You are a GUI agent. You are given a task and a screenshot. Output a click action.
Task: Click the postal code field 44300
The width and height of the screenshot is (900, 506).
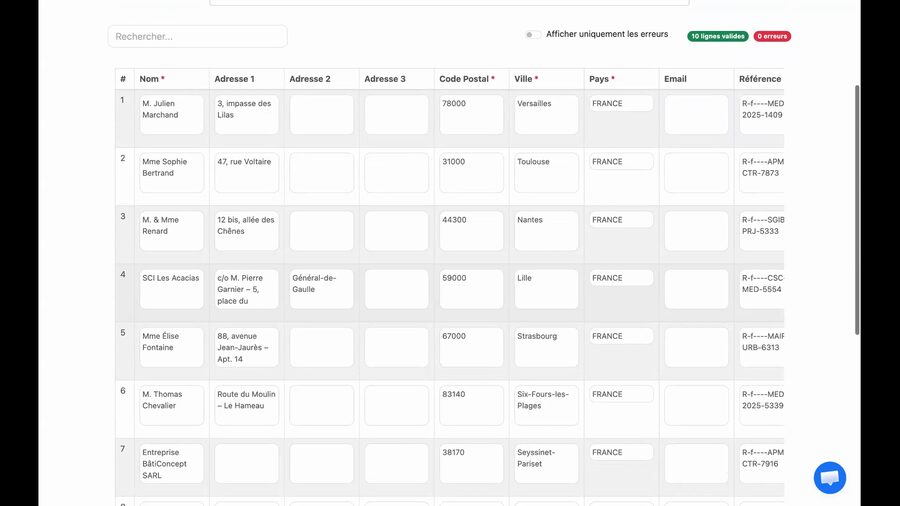click(x=471, y=230)
